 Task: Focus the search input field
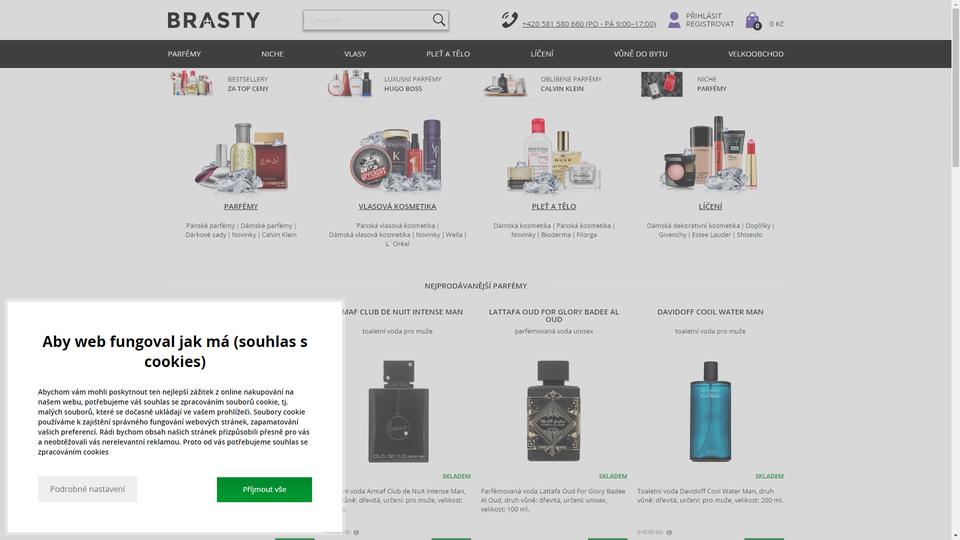pos(367,20)
